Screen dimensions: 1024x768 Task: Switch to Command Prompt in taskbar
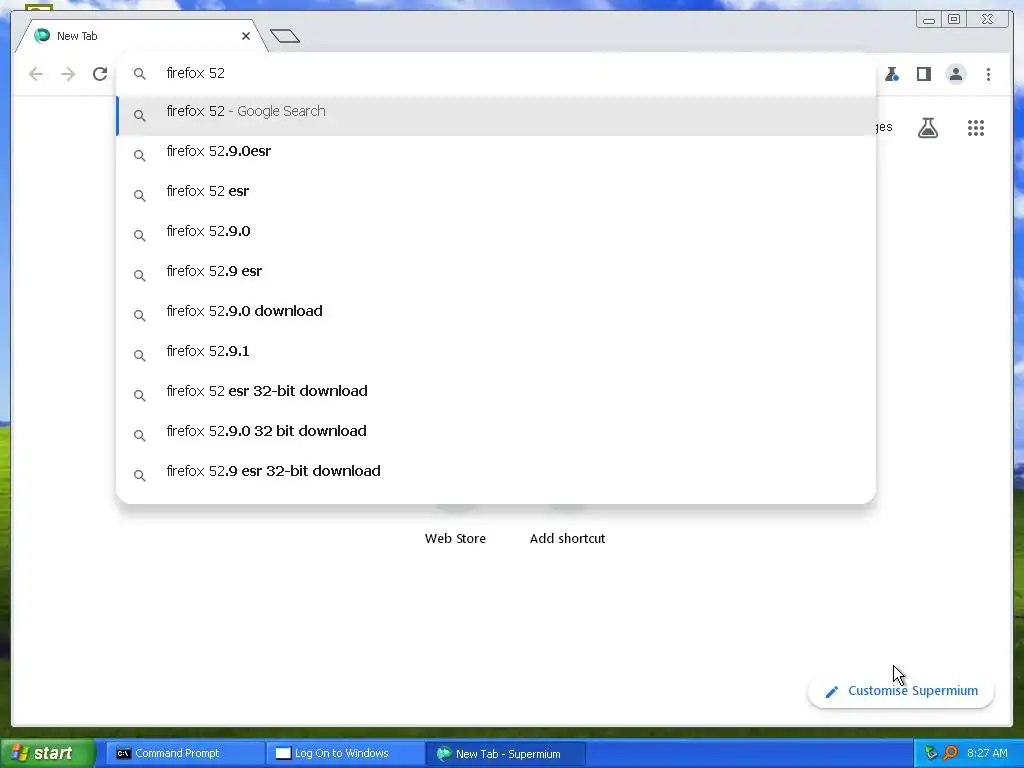(x=185, y=753)
